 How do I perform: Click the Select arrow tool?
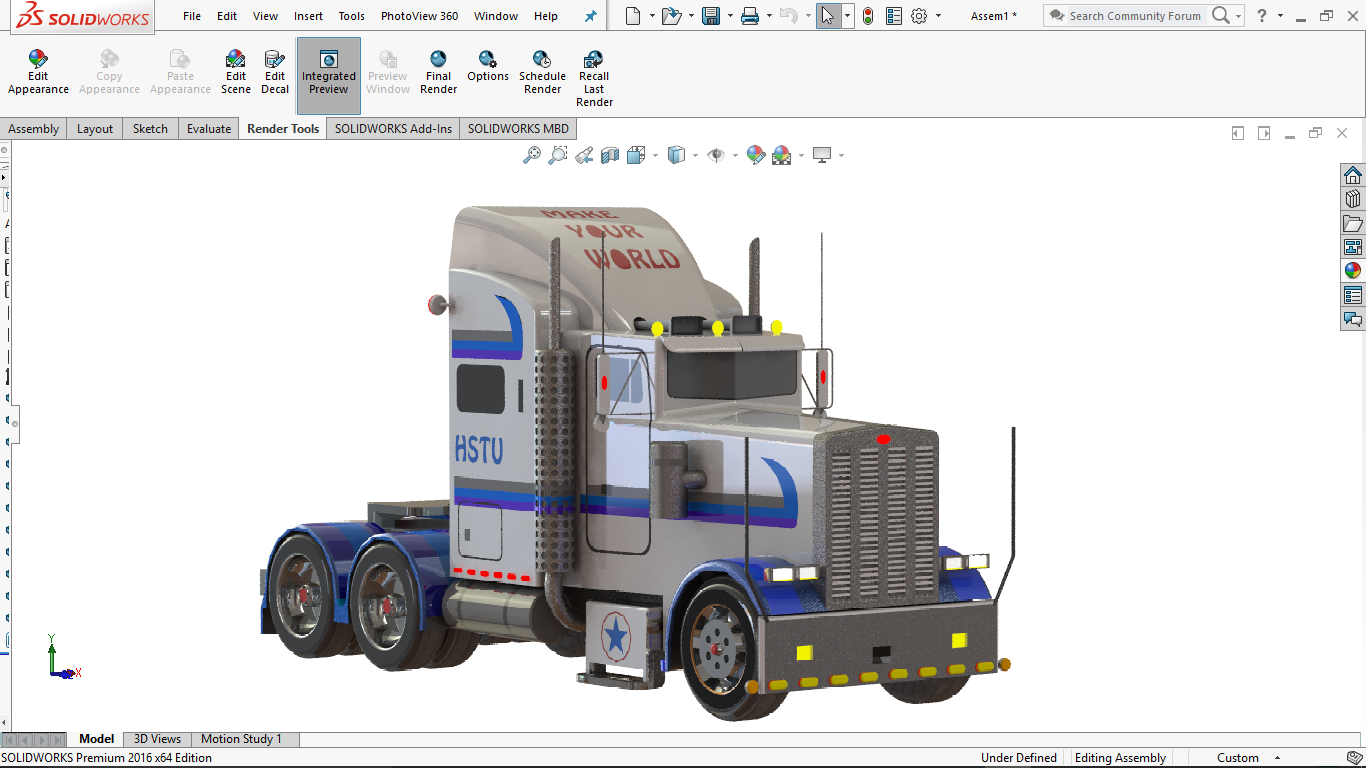[x=828, y=16]
